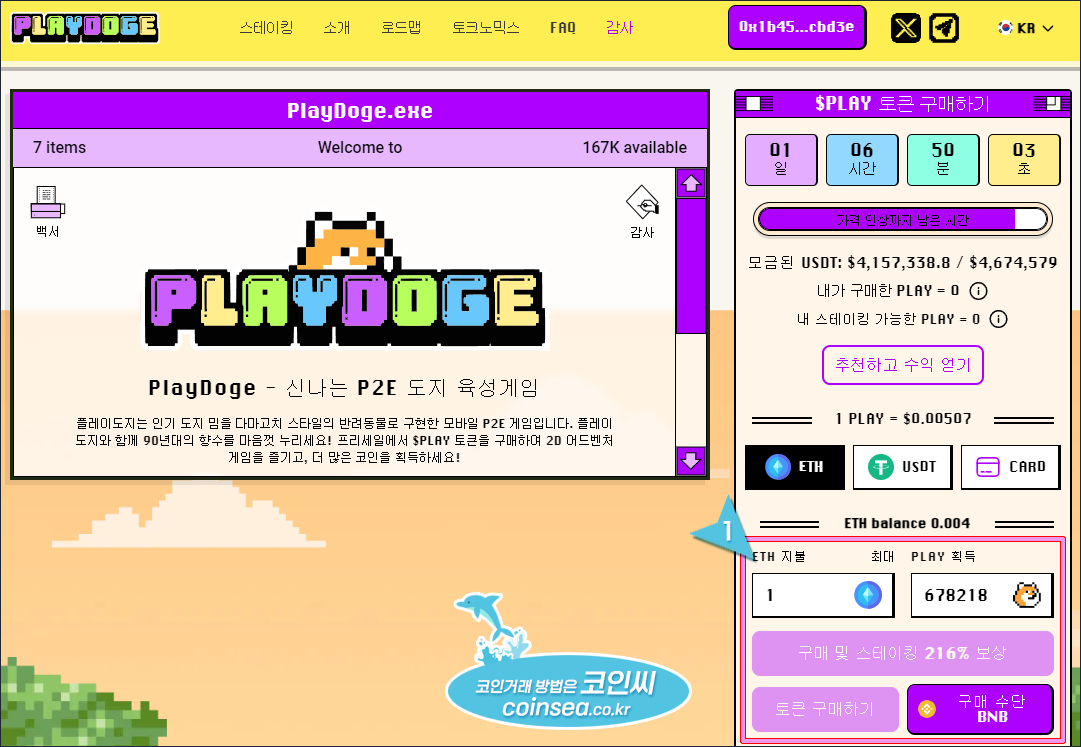Click '1 PLAY = $0.00507' price text
The image size is (1081, 747).
[x=902, y=419]
